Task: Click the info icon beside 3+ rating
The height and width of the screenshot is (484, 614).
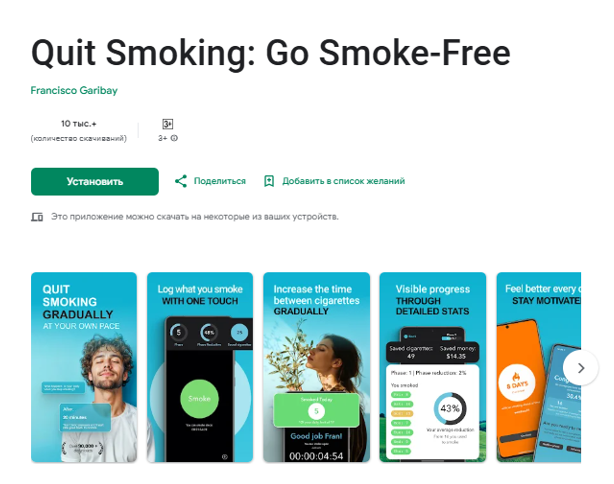Action: coord(174,138)
